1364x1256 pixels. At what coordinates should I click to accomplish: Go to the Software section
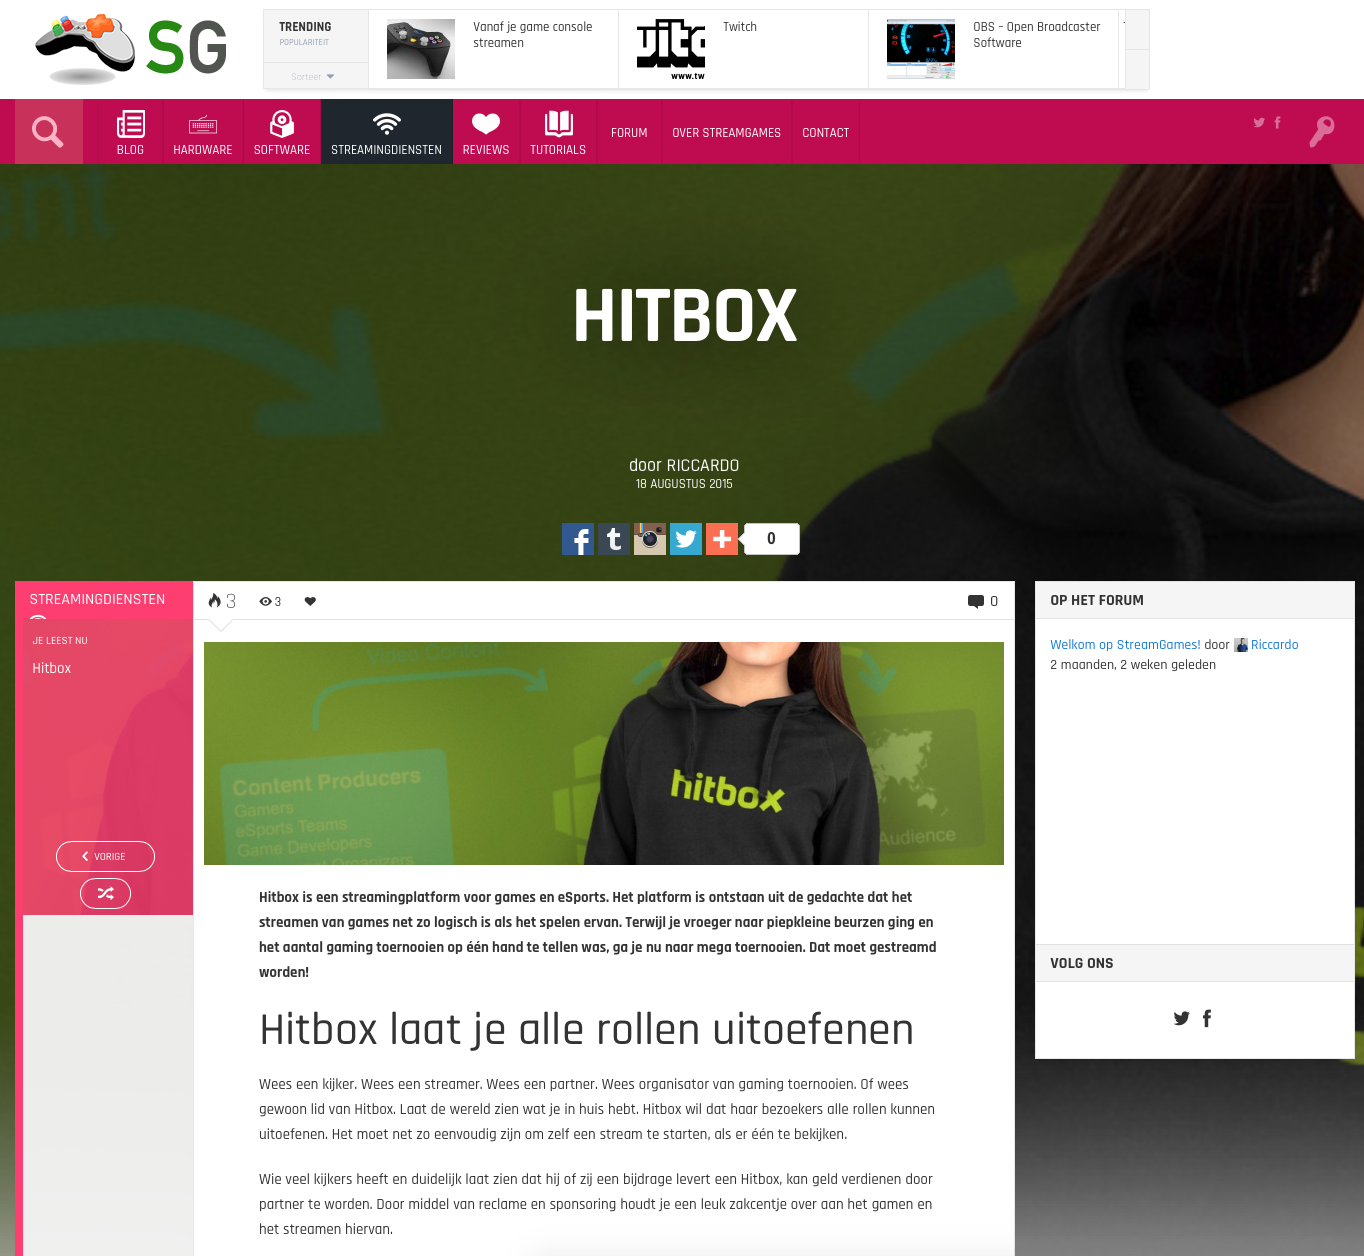click(282, 132)
